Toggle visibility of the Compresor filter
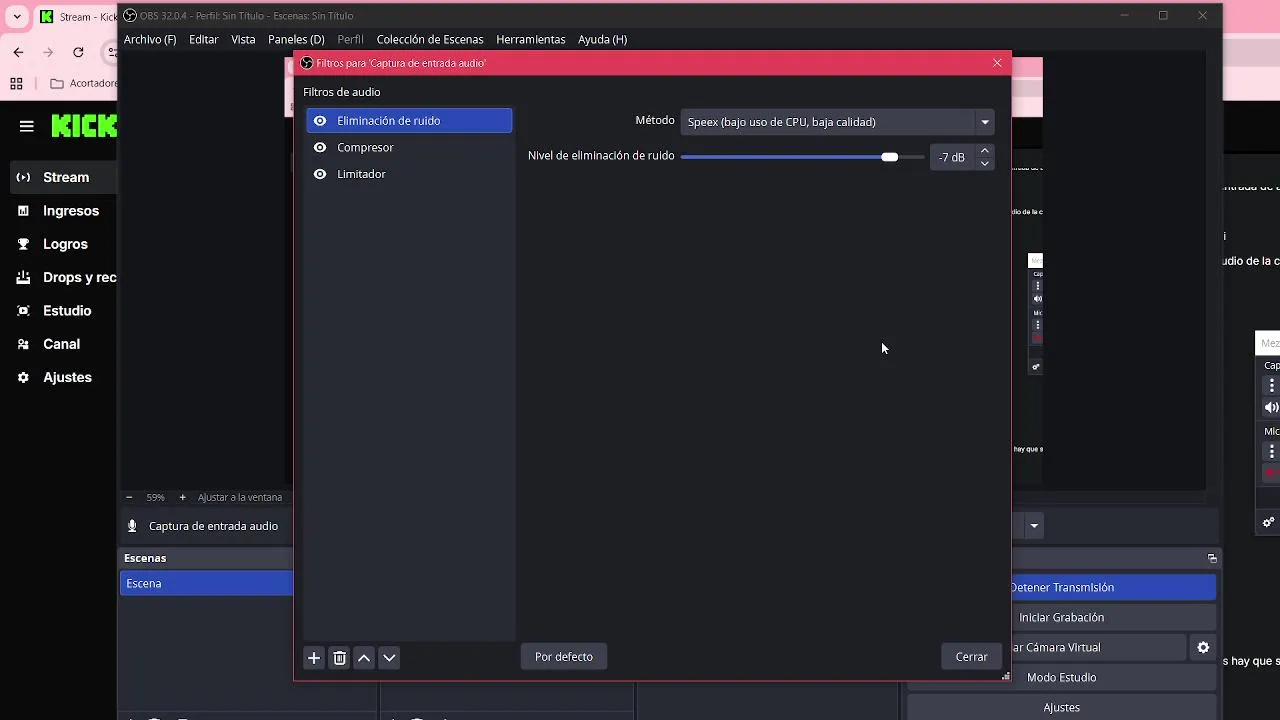1280x720 pixels. 320,147
